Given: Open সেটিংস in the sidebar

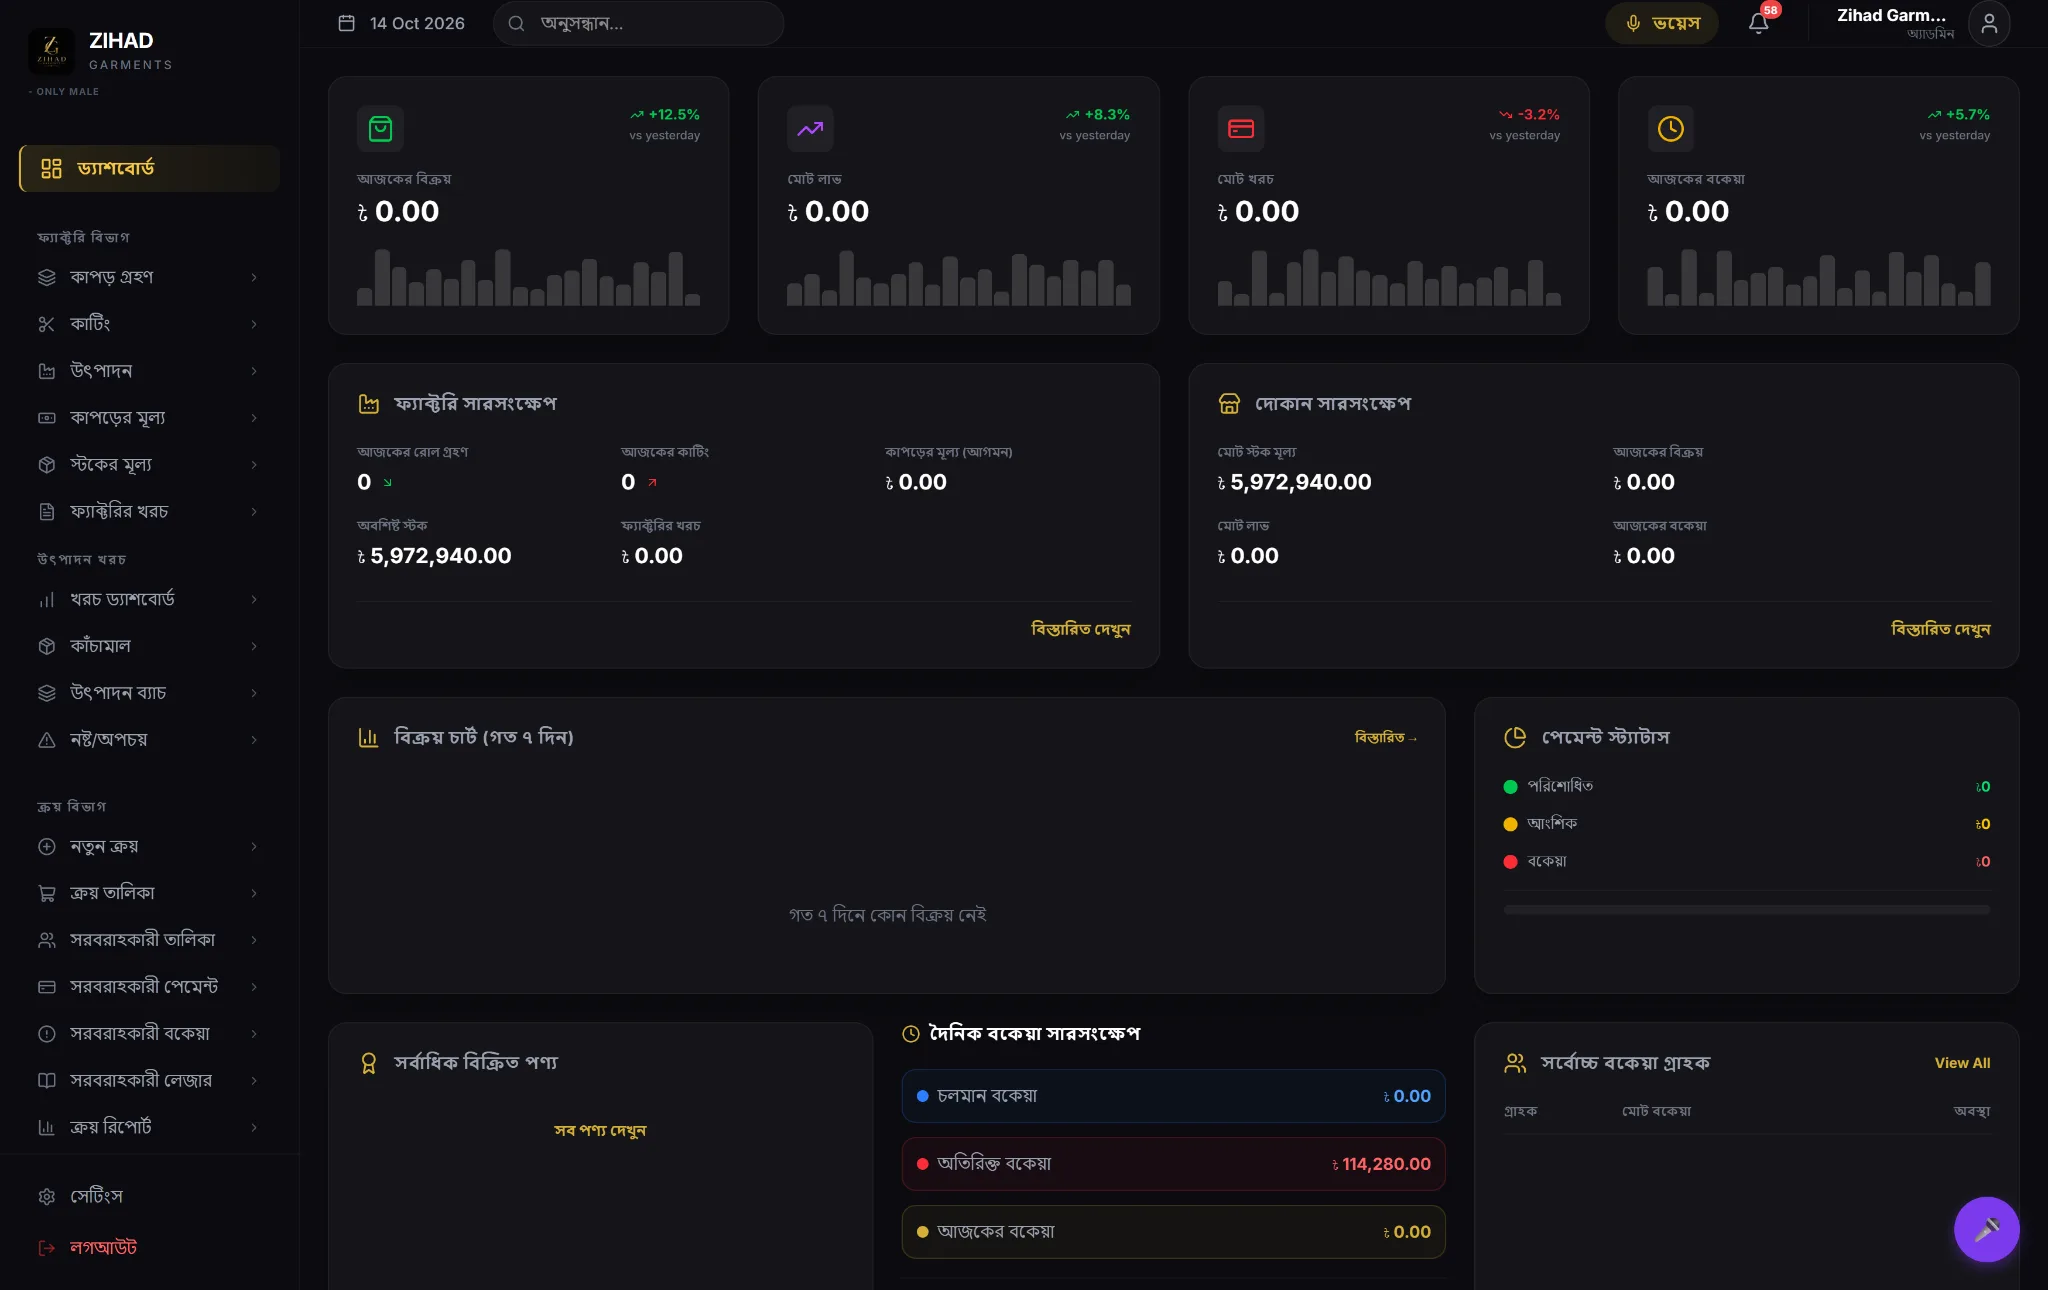Looking at the screenshot, I should 149,1196.
